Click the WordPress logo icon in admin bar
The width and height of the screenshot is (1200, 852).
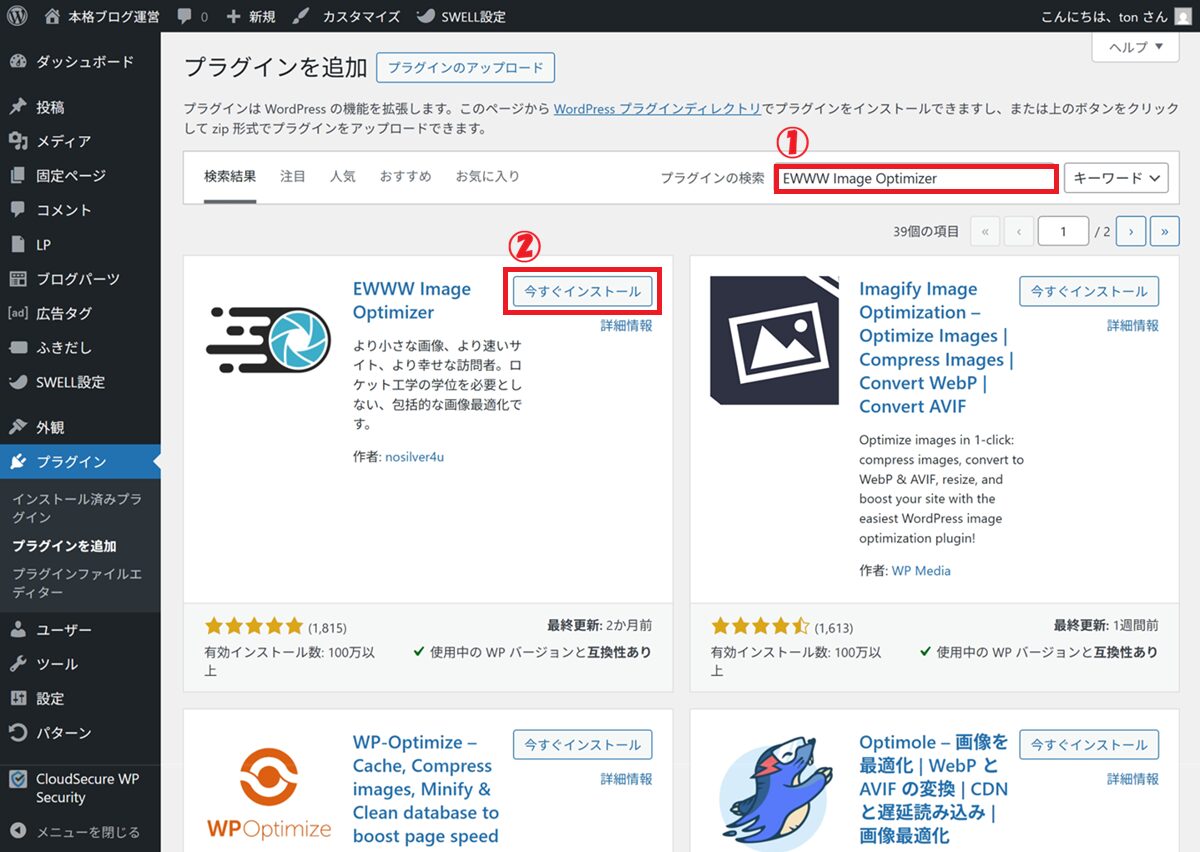pos(17,17)
